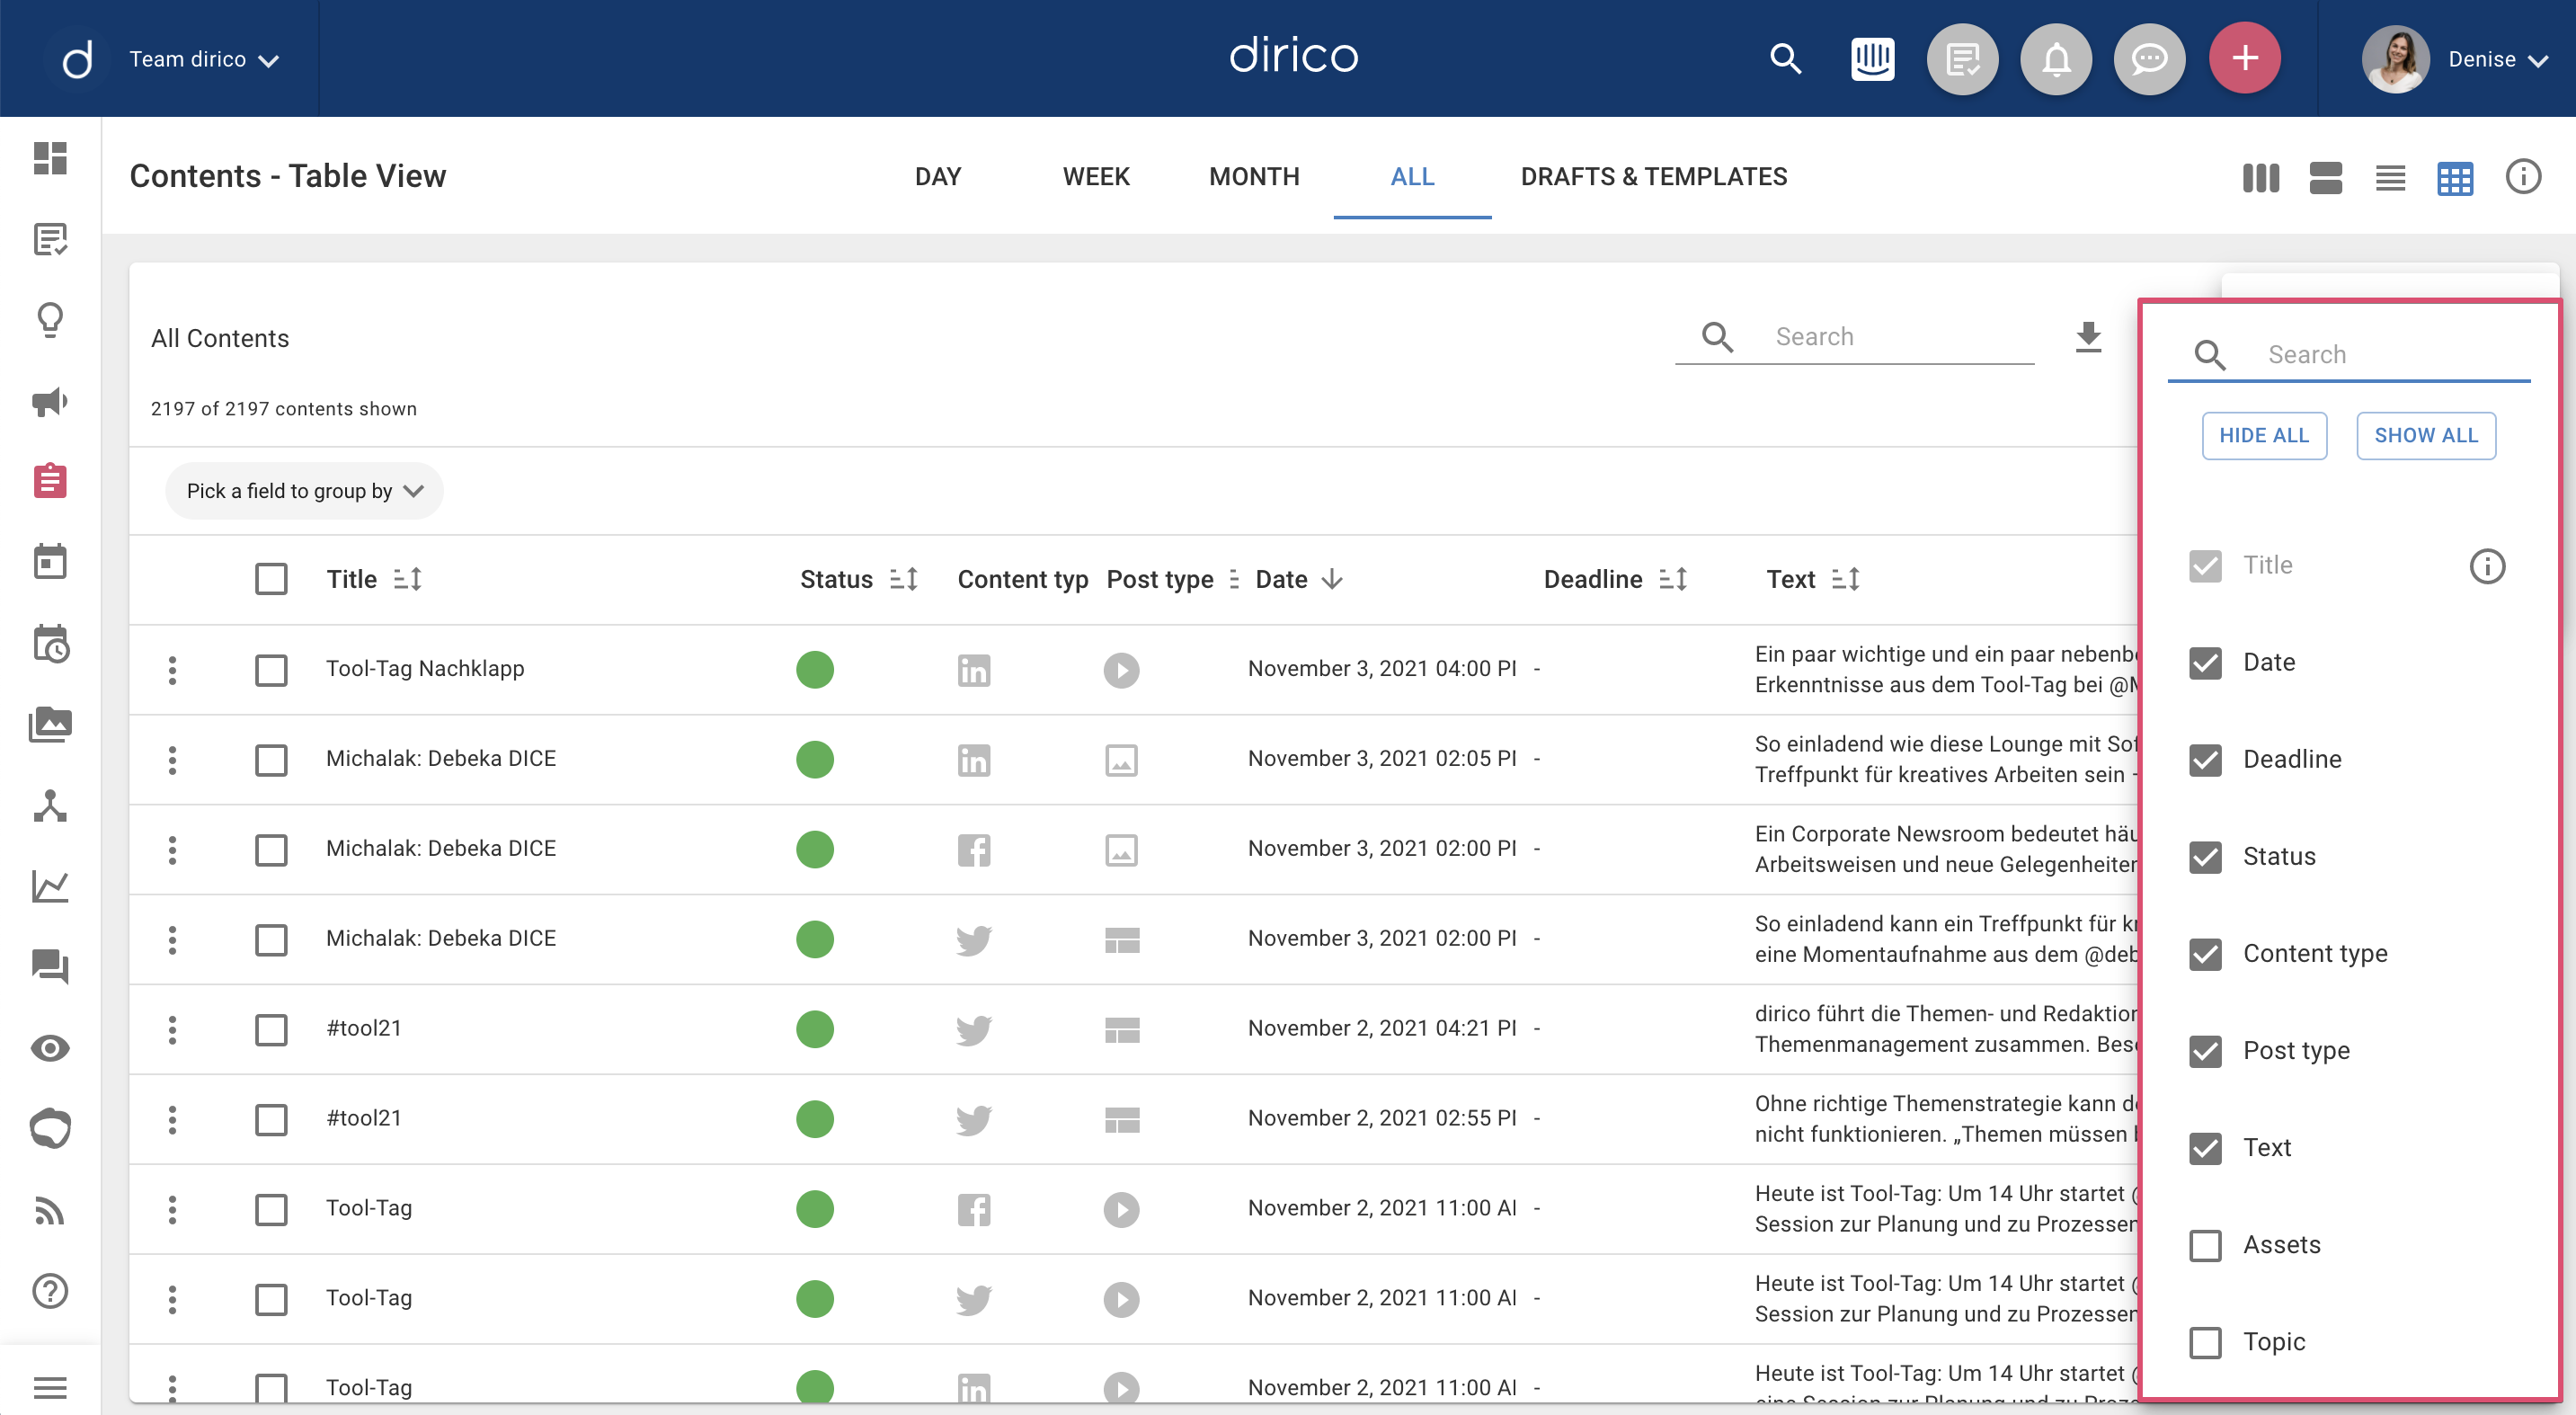2576x1415 pixels.
Task: Expand the sidebar hamburger menu
Action: click(50, 1388)
